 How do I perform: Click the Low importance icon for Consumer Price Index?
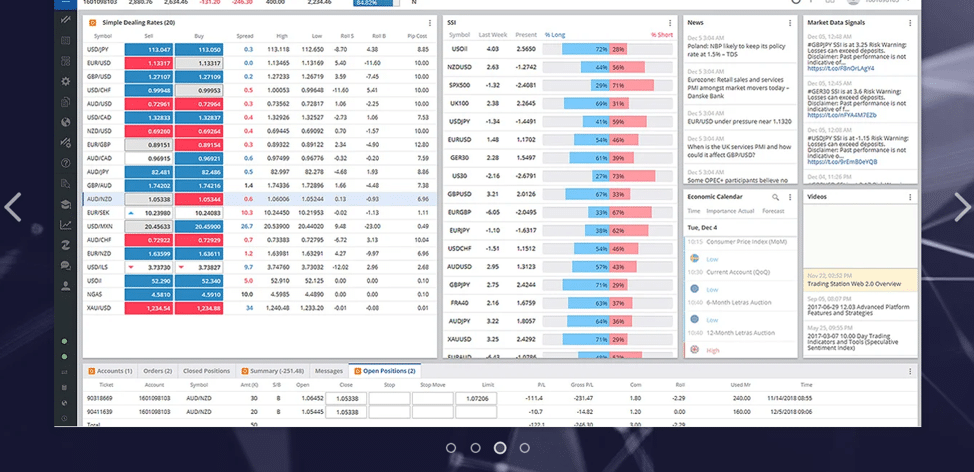click(x=694, y=258)
